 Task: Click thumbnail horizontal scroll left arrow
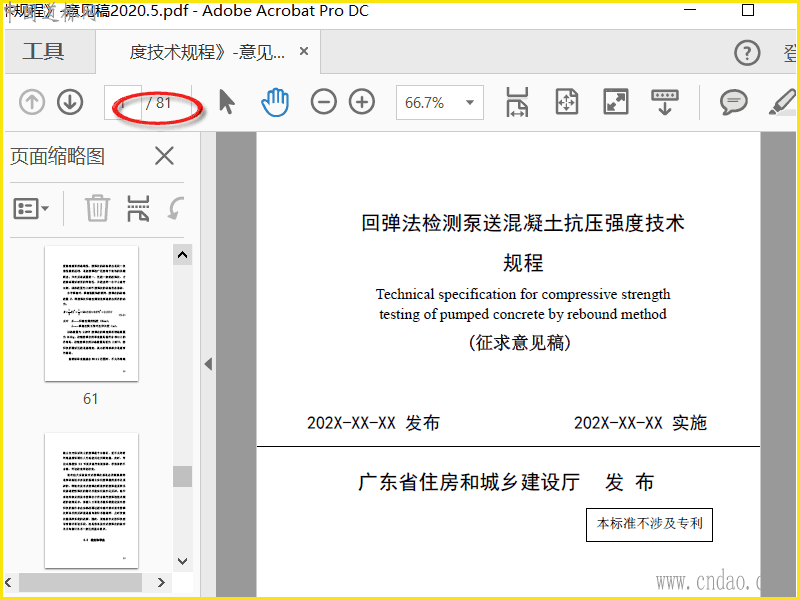(9, 582)
